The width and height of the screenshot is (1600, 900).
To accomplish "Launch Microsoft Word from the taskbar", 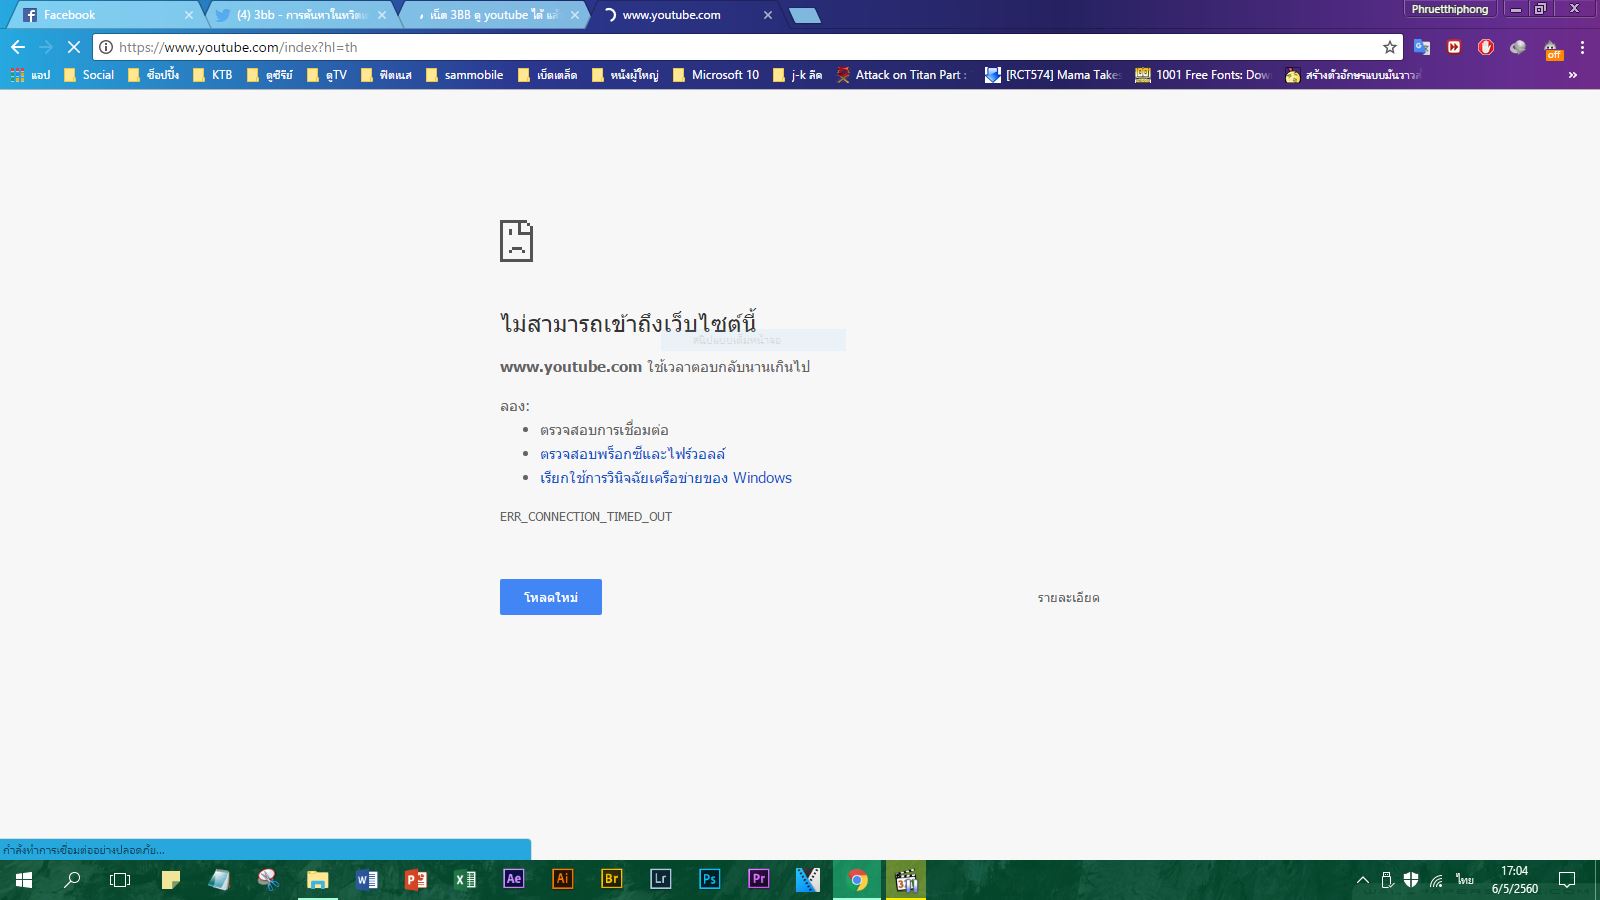I will [x=367, y=880].
